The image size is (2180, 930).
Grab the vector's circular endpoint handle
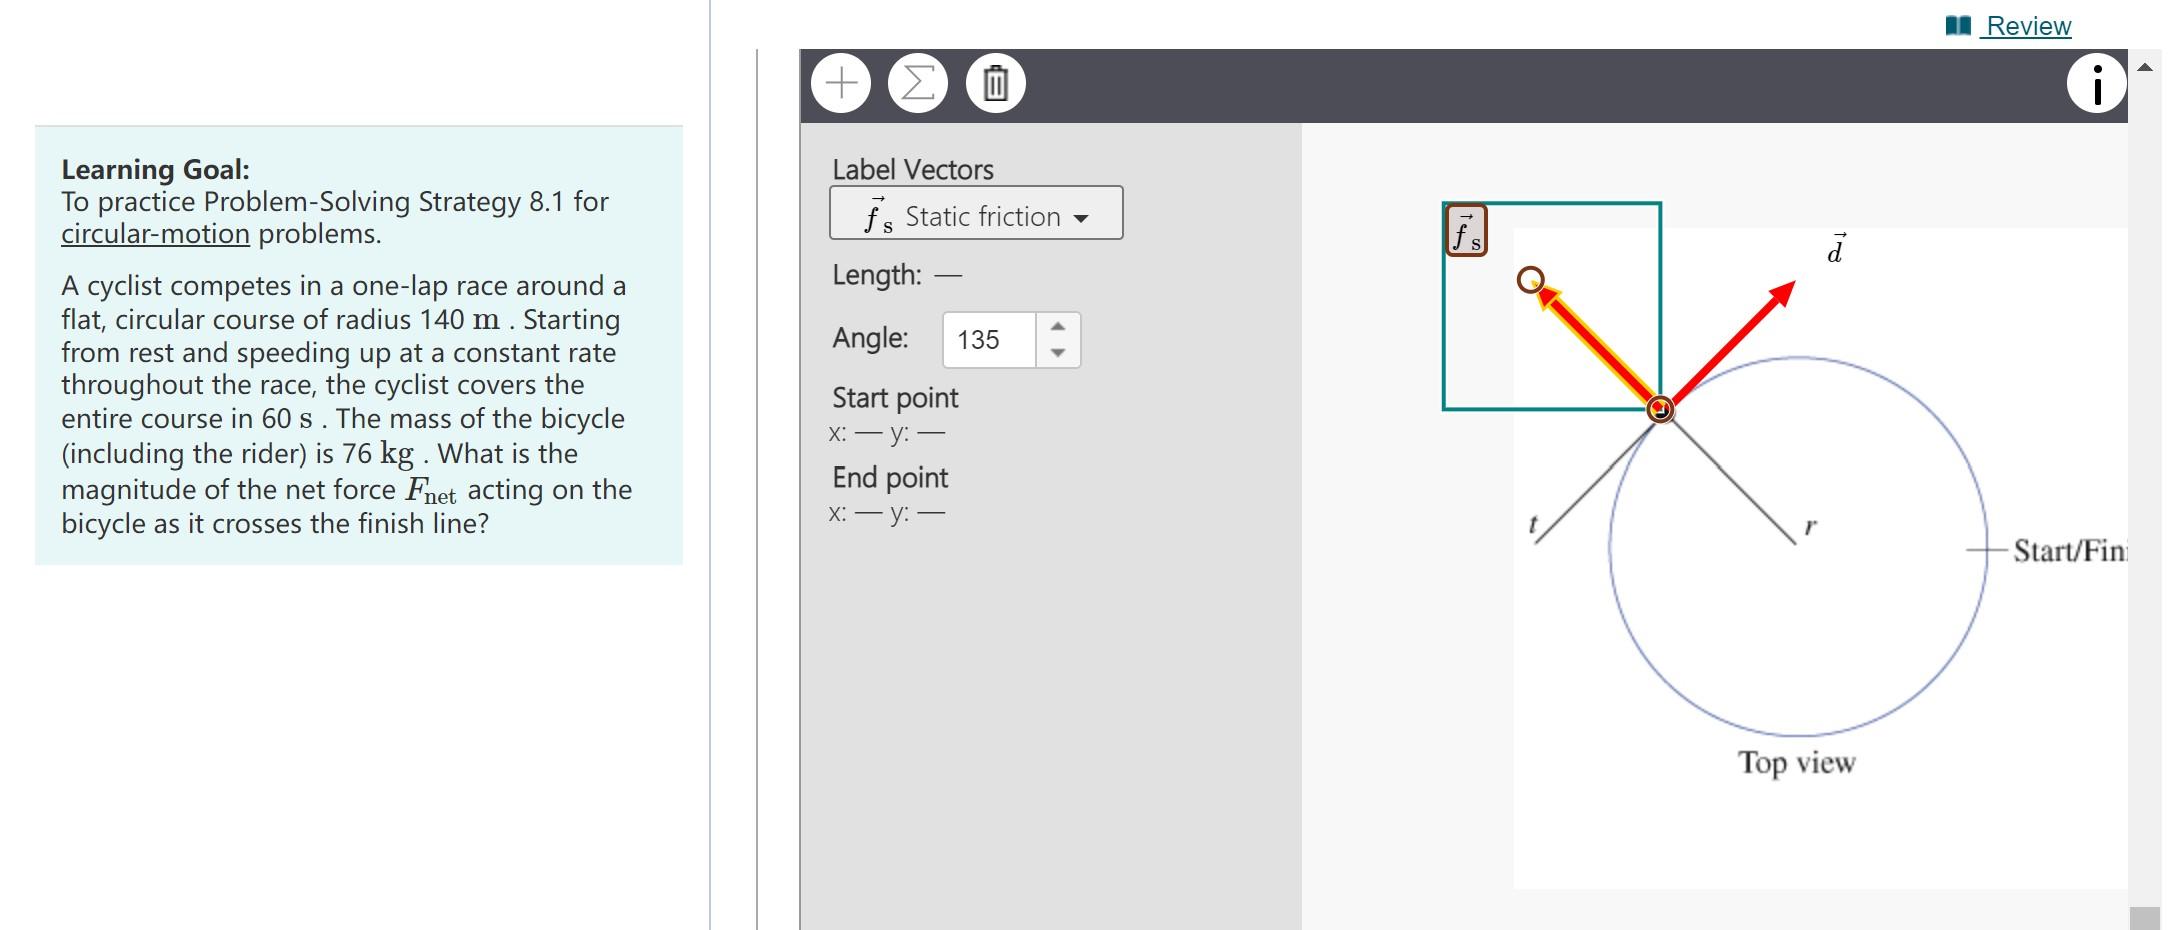pos(1530,282)
